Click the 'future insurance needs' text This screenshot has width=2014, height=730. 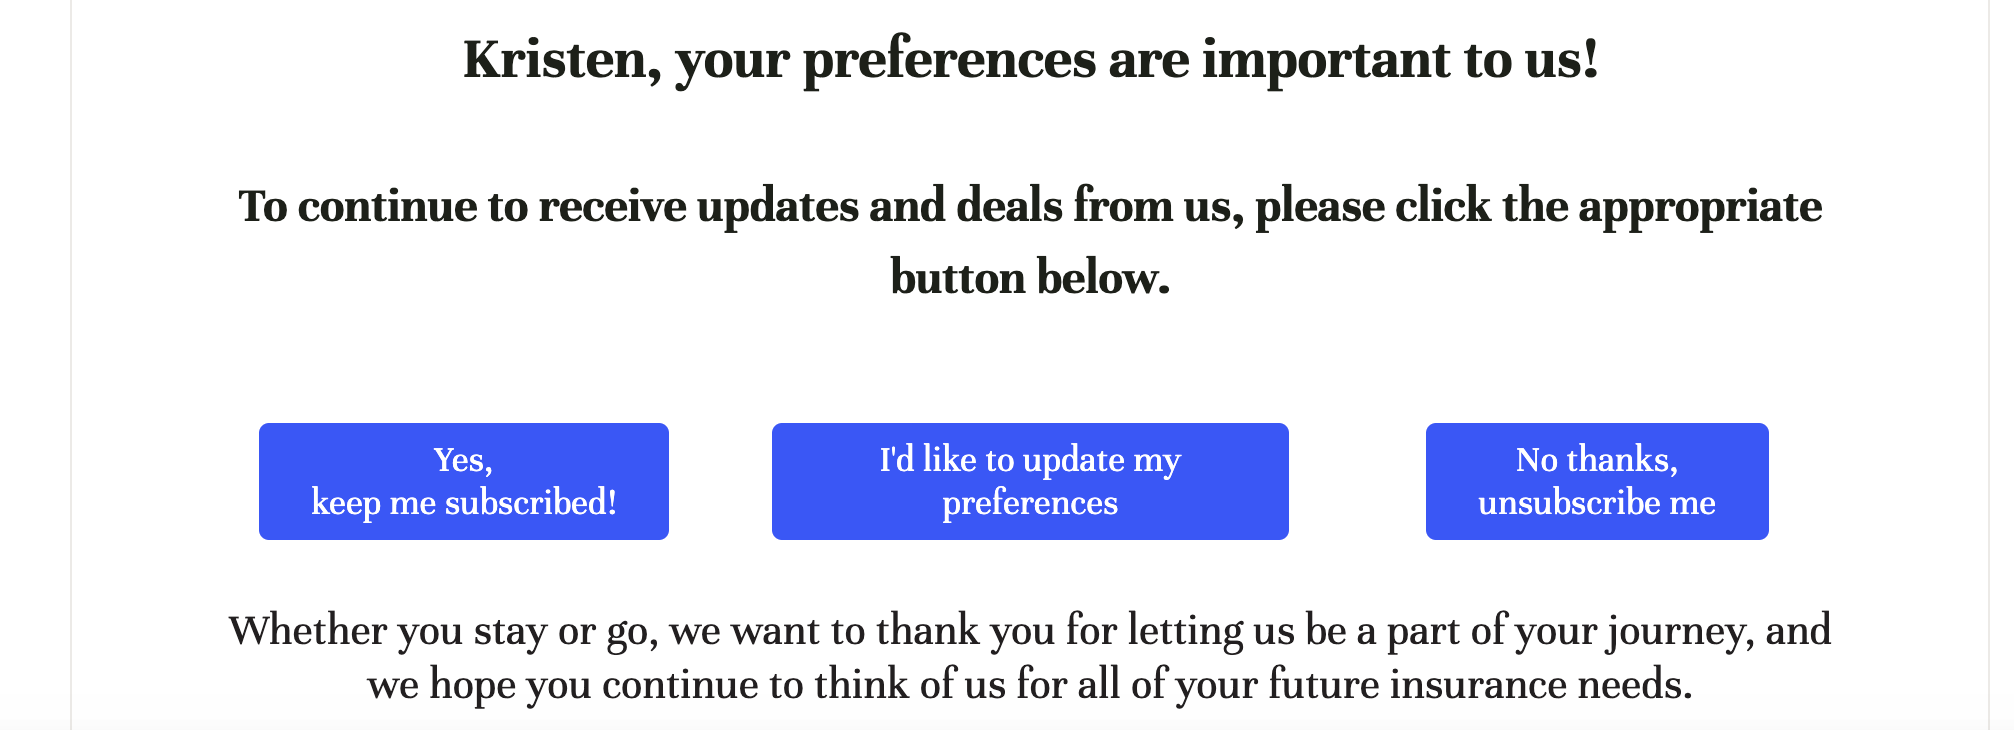1480,685
